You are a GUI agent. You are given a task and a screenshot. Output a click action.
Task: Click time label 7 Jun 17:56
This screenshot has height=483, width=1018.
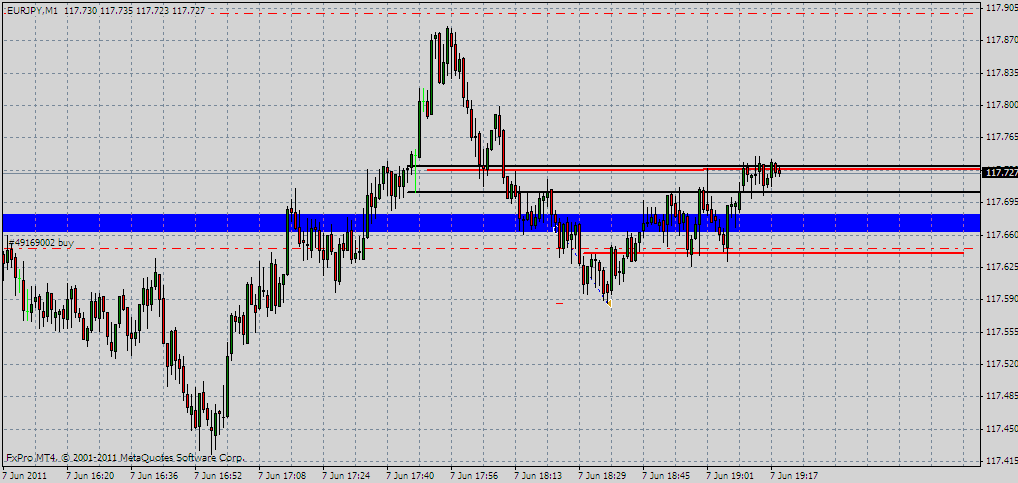(x=475, y=476)
